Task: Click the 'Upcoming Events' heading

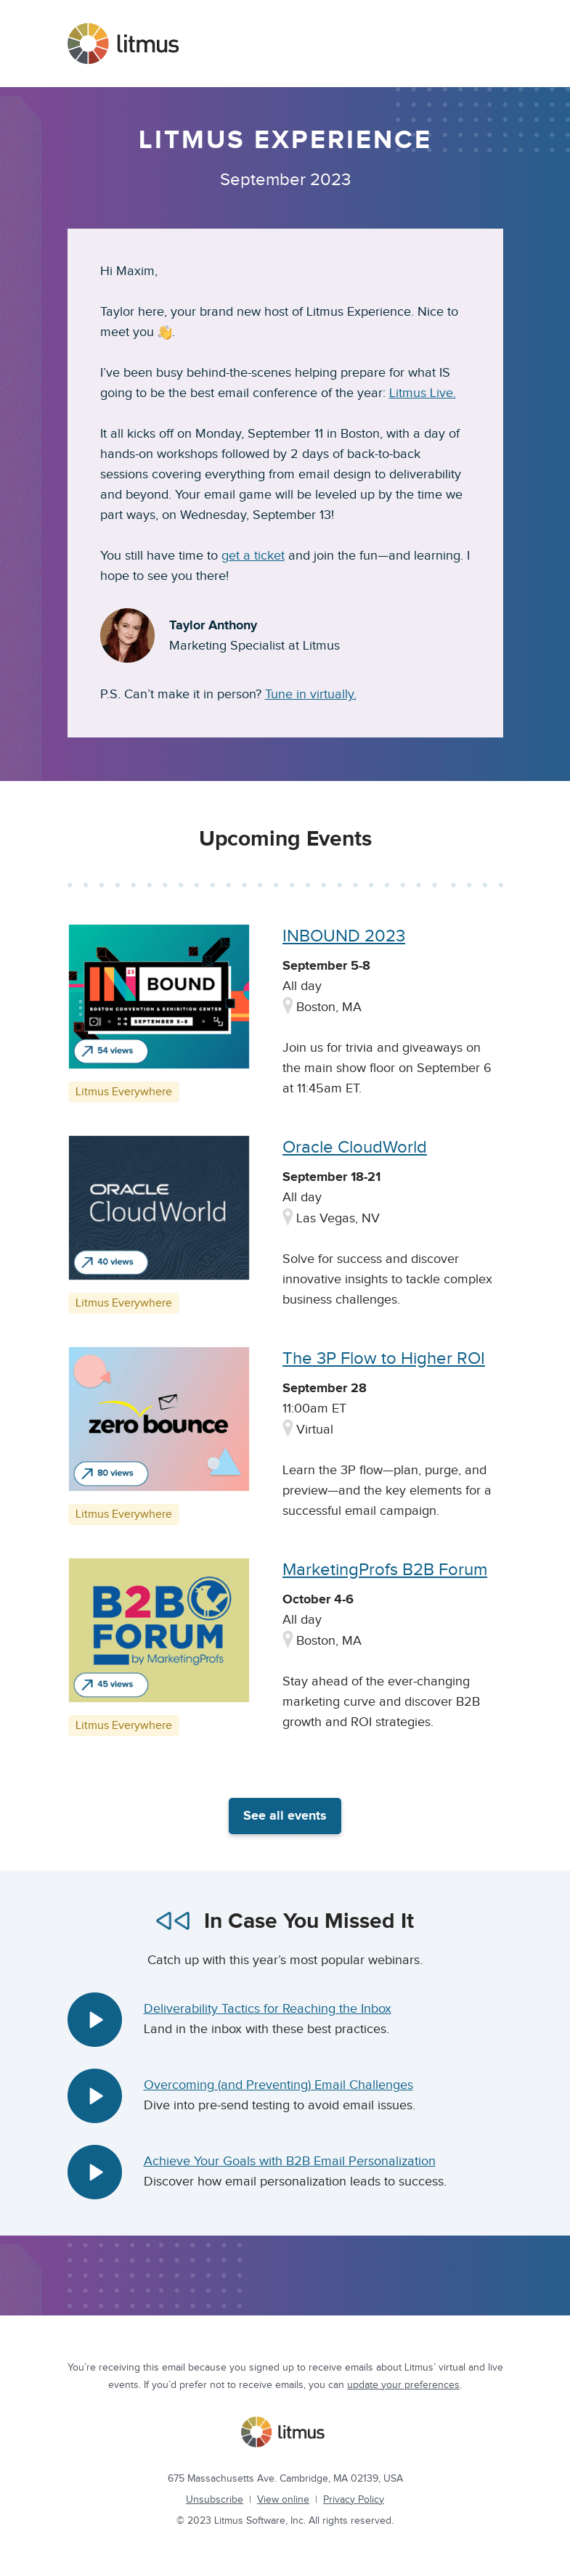Action: pyautogui.click(x=285, y=838)
